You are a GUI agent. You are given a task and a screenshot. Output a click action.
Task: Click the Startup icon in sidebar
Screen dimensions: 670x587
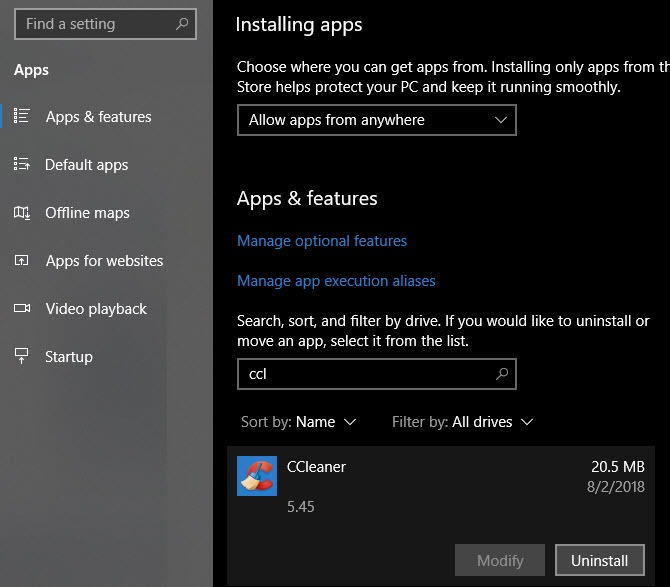click(22, 357)
